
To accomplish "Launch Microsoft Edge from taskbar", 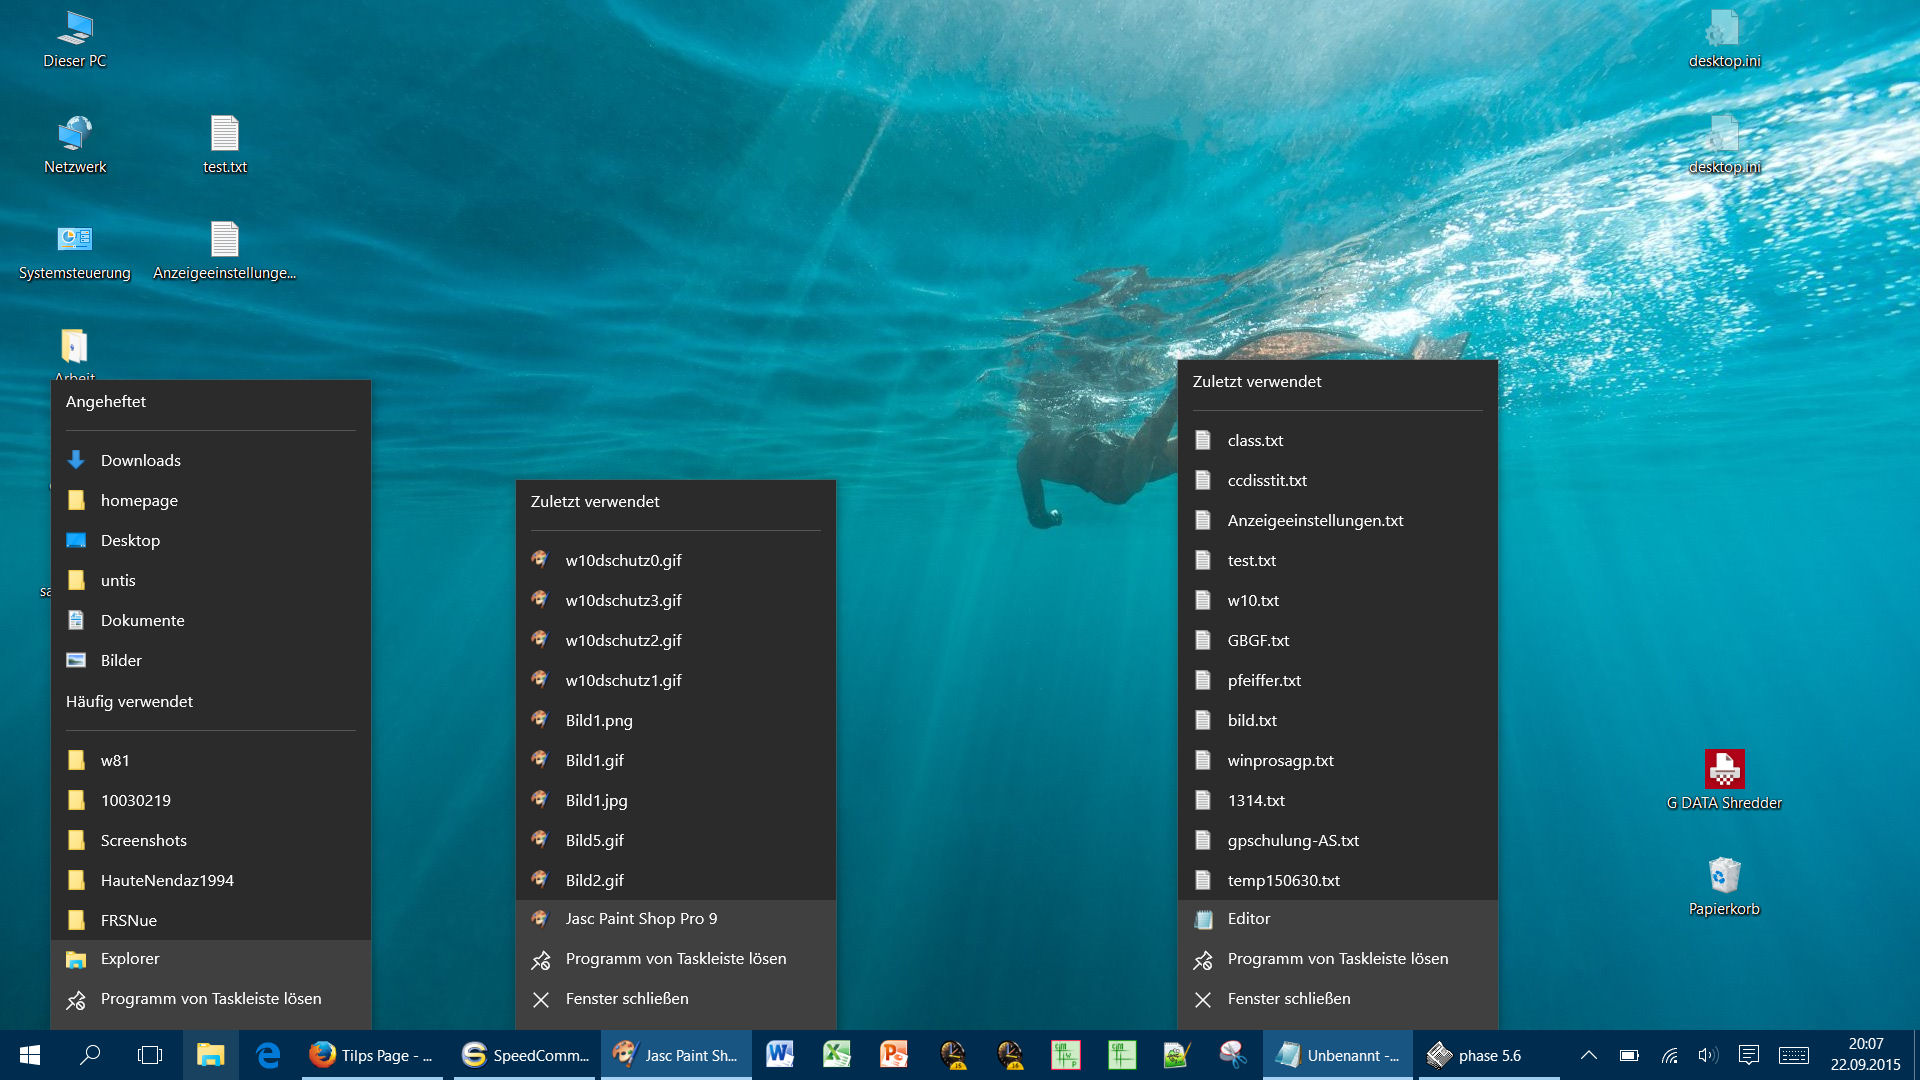I will click(268, 1055).
